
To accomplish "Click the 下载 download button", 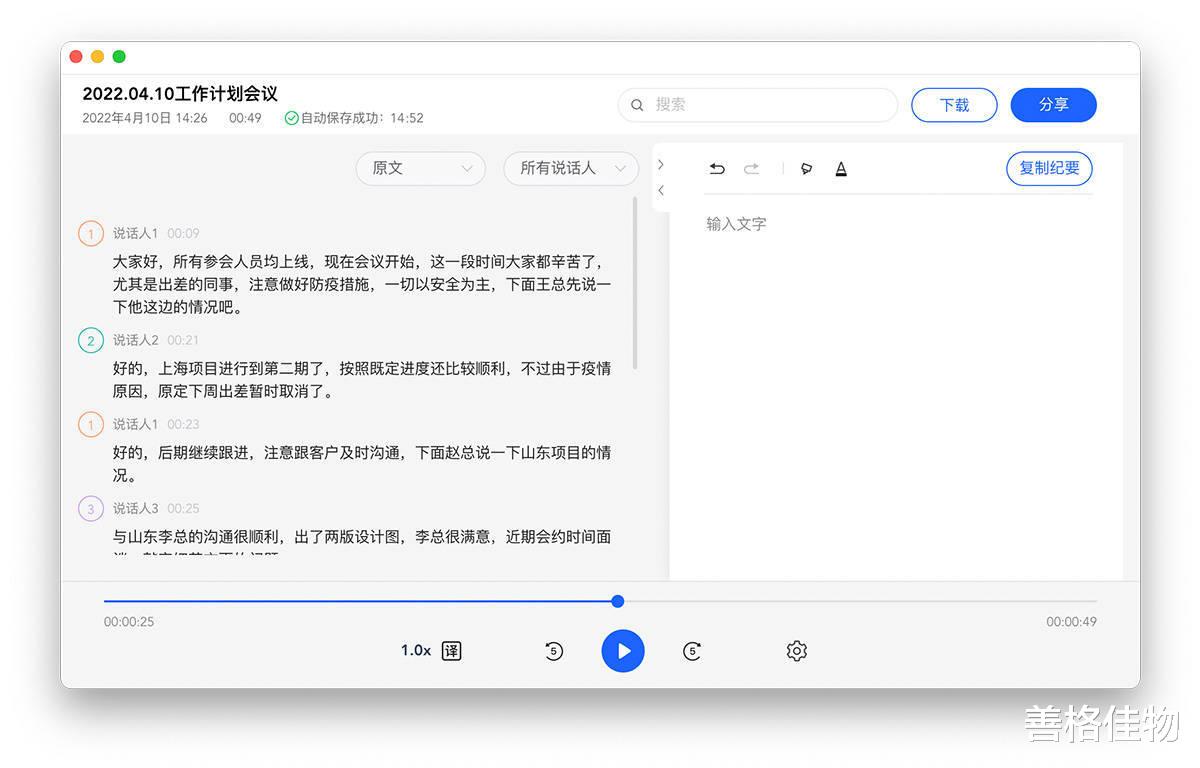I will click(953, 104).
